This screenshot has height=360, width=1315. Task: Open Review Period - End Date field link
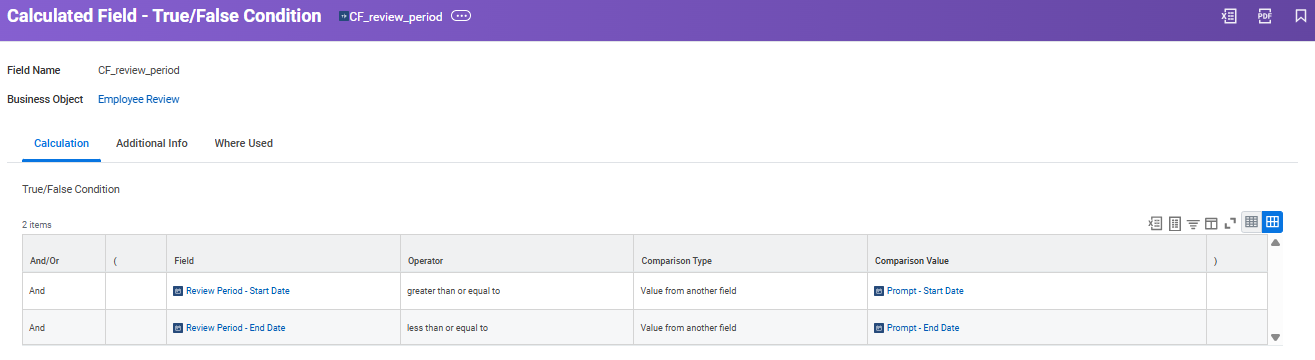(236, 328)
